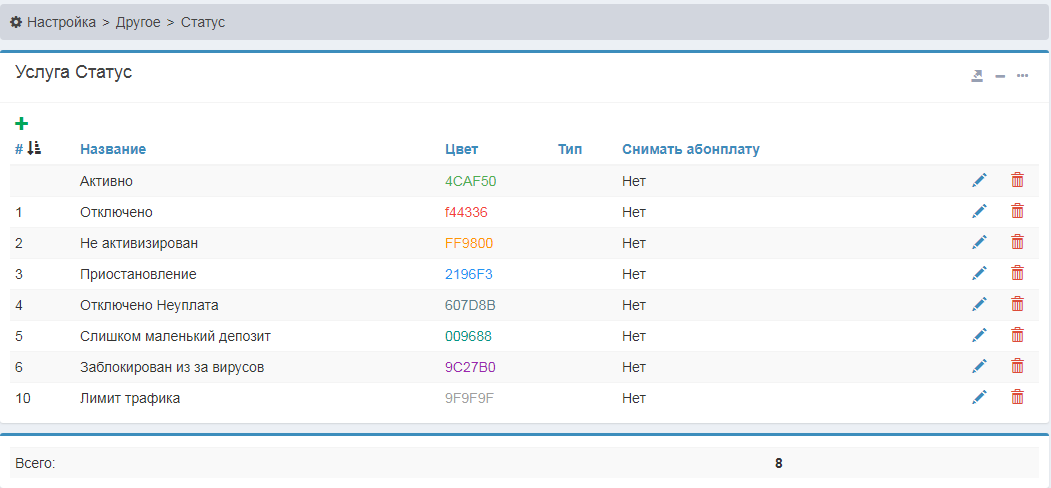Open the three-dots panel options menu
This screenshot has width=1051, height=488.
click(x=1022, y=76)
